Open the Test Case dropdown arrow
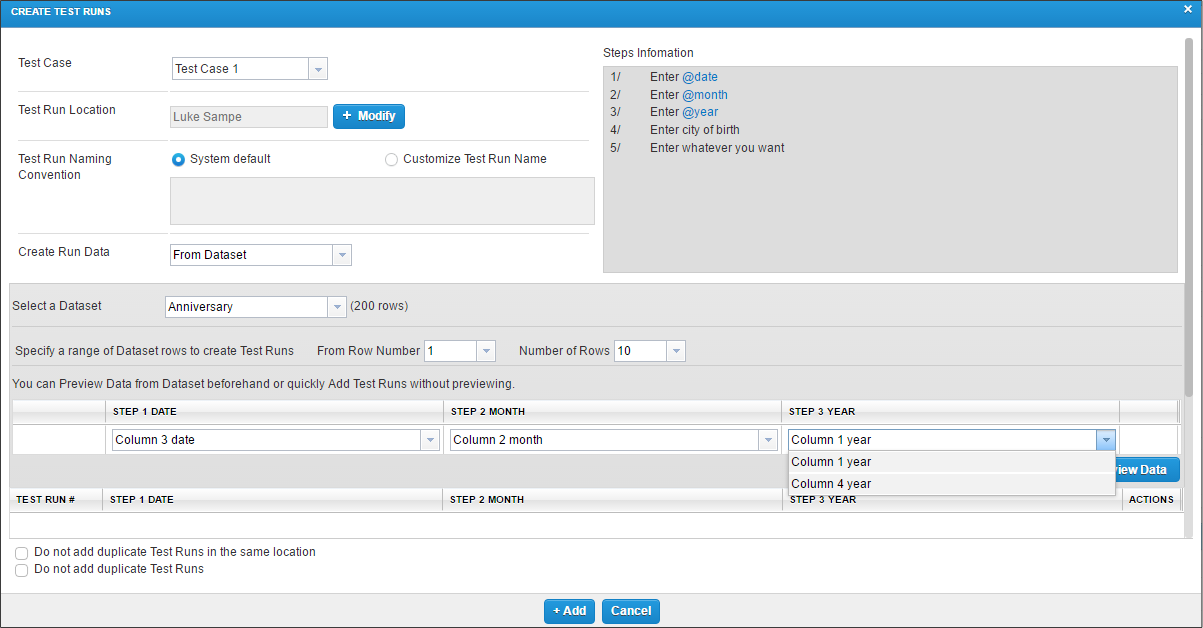 tap(318, 69)
